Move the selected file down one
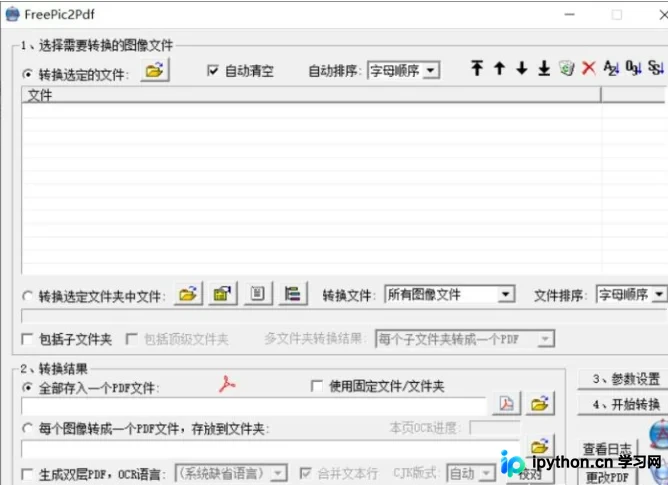 click(521, 68)
